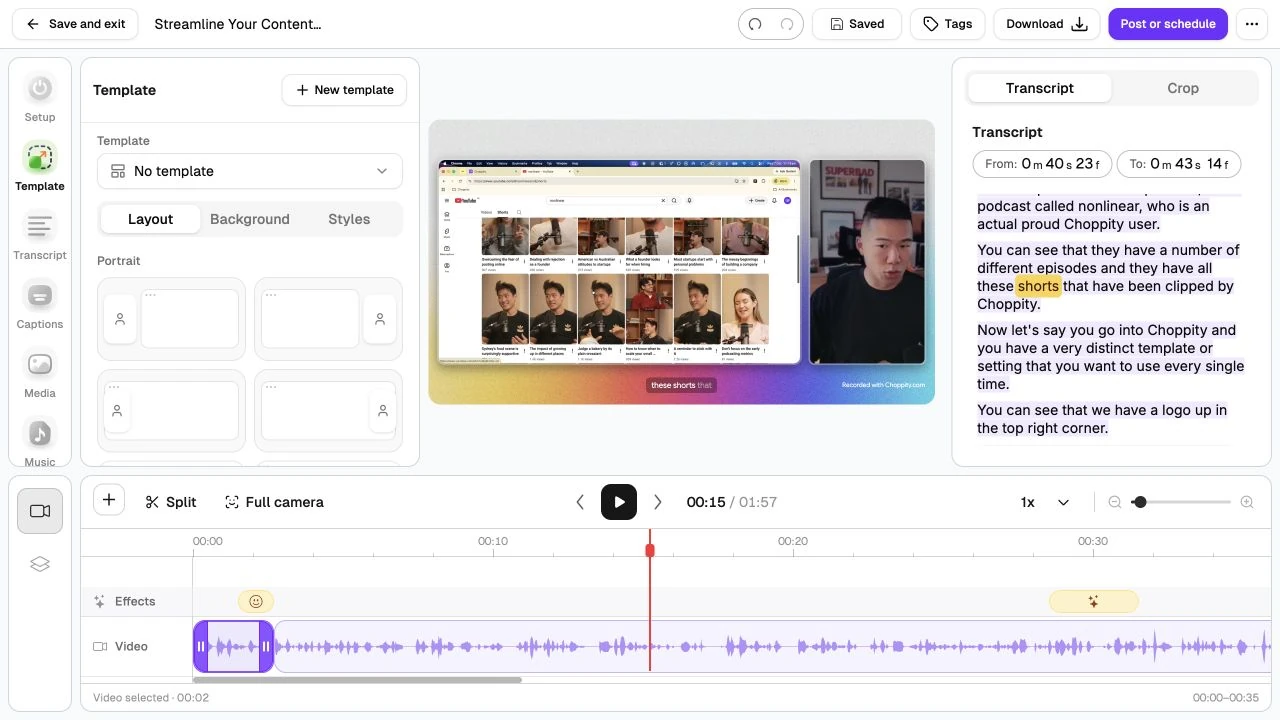1280x720 pixels.
Task: Select the Transcript tab in the right panel
Action: [x=1040, y=88]
